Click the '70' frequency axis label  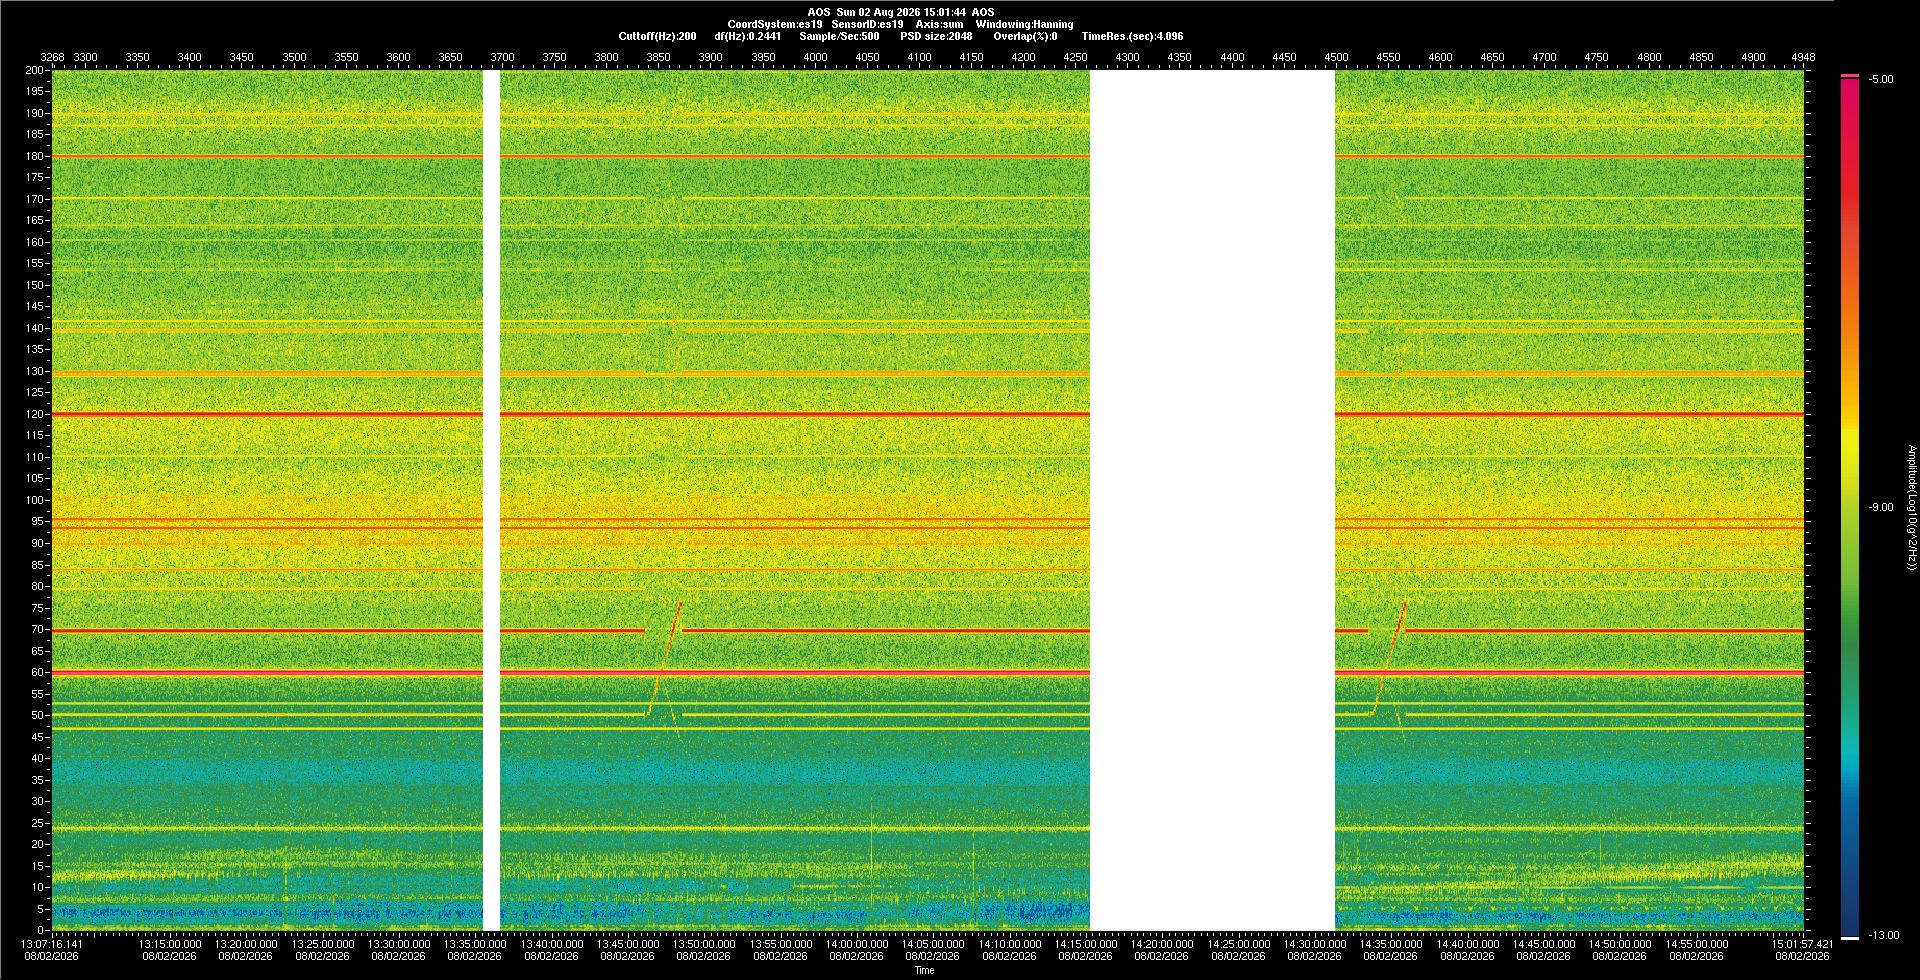tap(38, 629)
